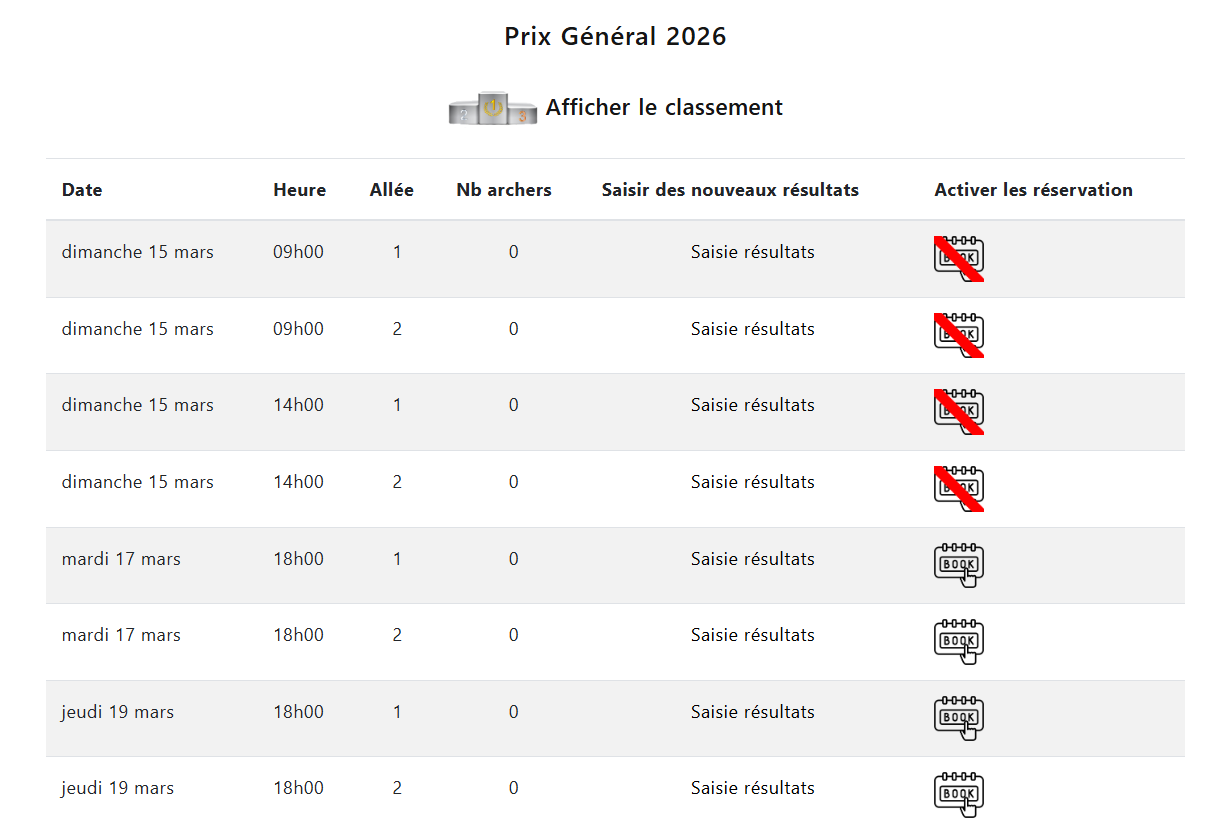Click Saisie résultats for jeudi 19 mars allée 2
Image resolution: width=1210 pixels, height=831 pixels.
tap(752, 787)
